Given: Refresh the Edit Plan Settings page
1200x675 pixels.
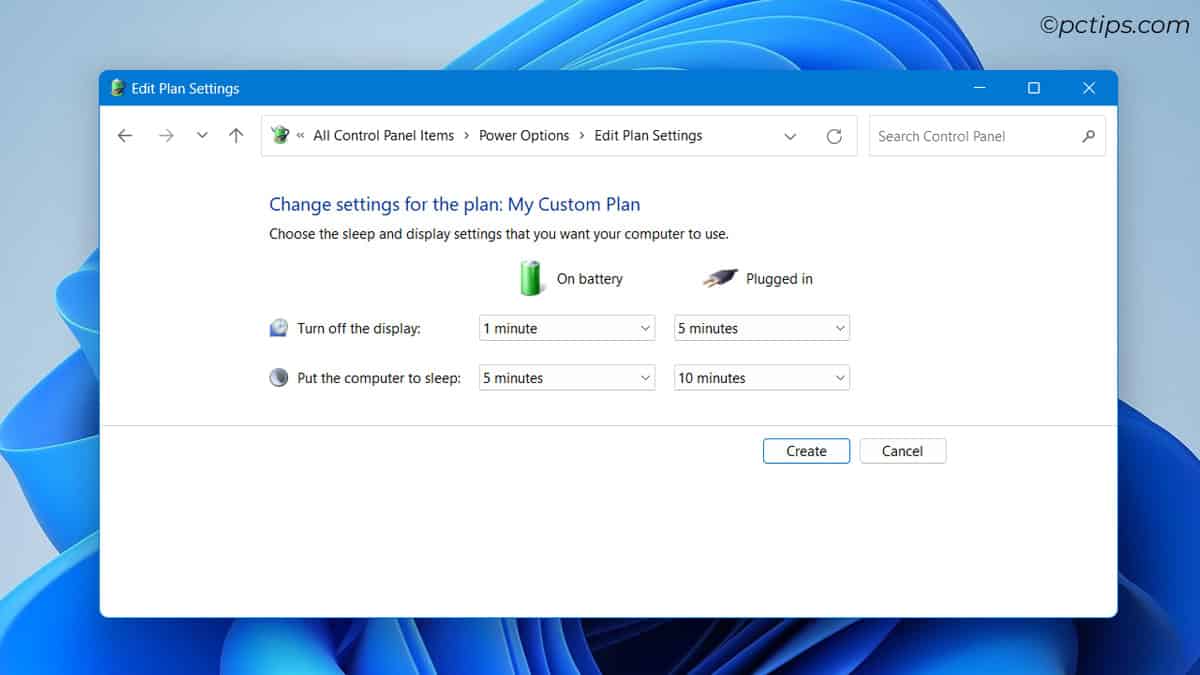Looking at the screenshot, I should tap(835, 136).
